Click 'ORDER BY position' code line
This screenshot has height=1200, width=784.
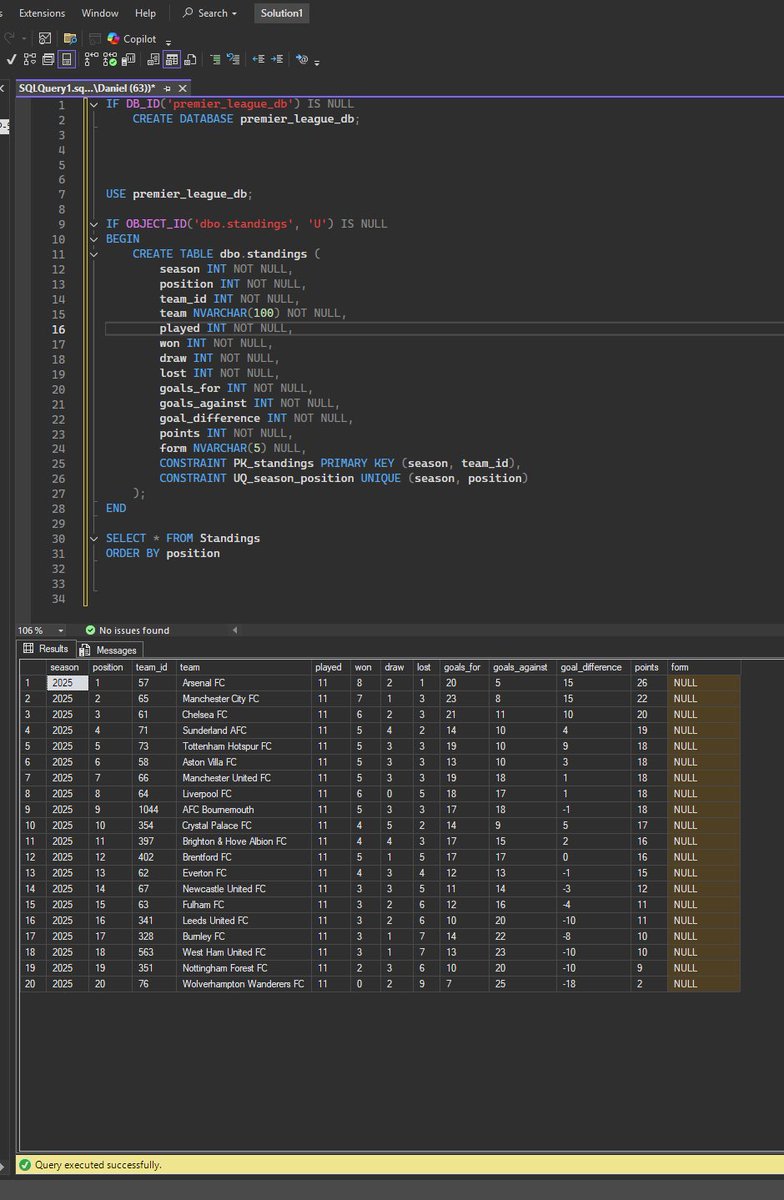pos(163,553)
